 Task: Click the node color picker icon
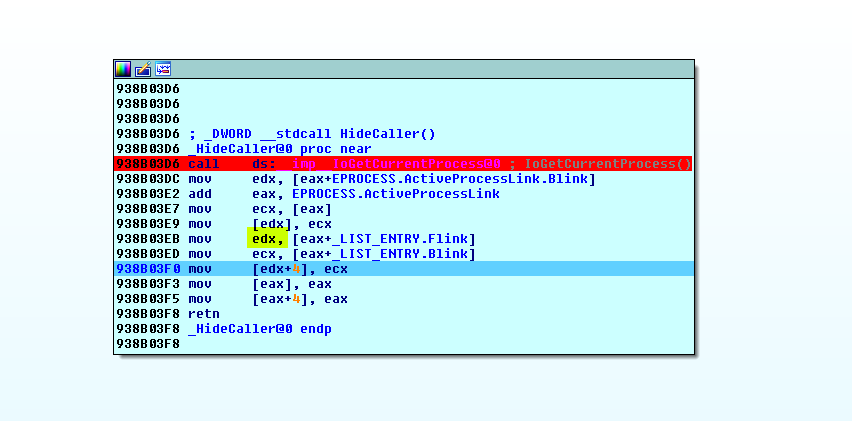pyautogui.click(x=123, y=69)
